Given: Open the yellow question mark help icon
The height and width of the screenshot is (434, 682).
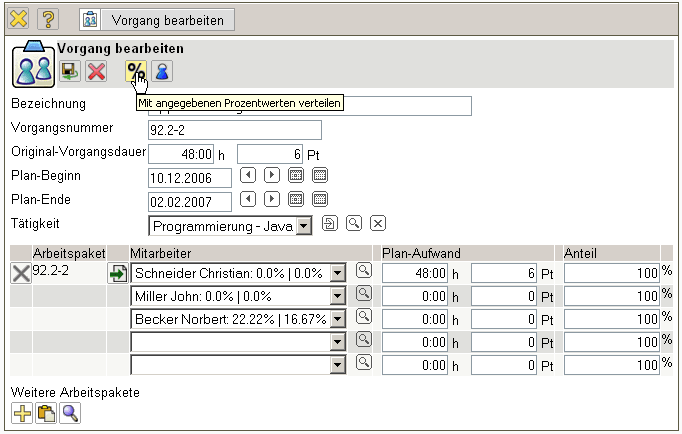Looking at the screenshot, I should (48, 19).
